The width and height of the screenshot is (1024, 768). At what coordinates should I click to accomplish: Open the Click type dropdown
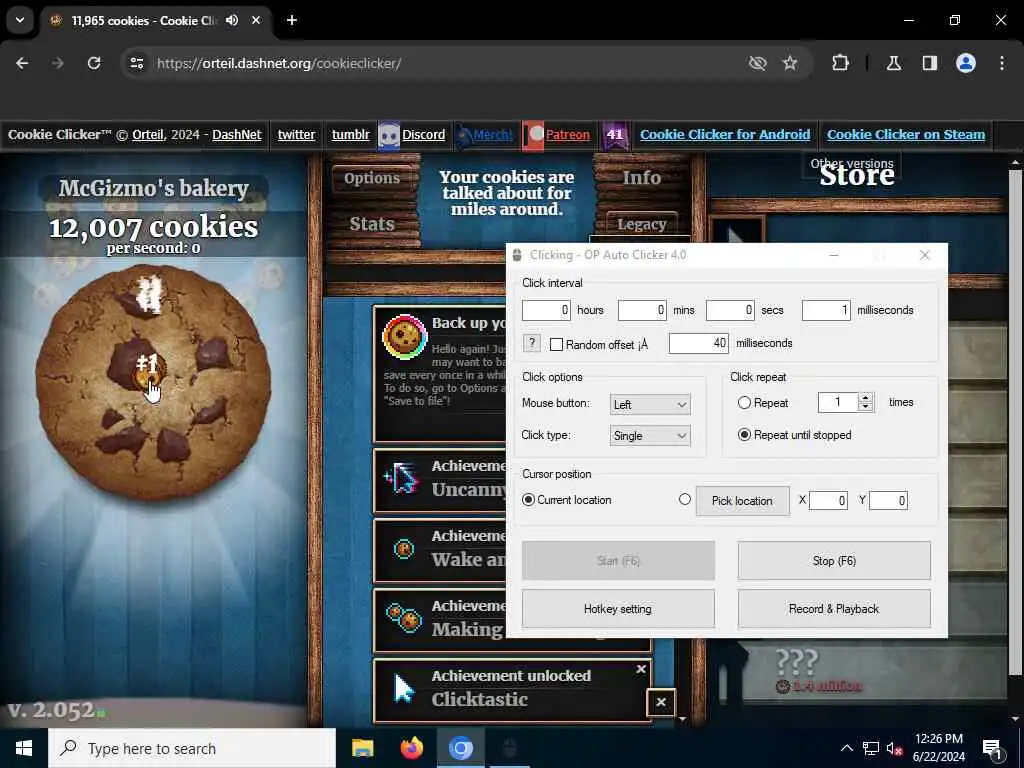coord(650,436)
